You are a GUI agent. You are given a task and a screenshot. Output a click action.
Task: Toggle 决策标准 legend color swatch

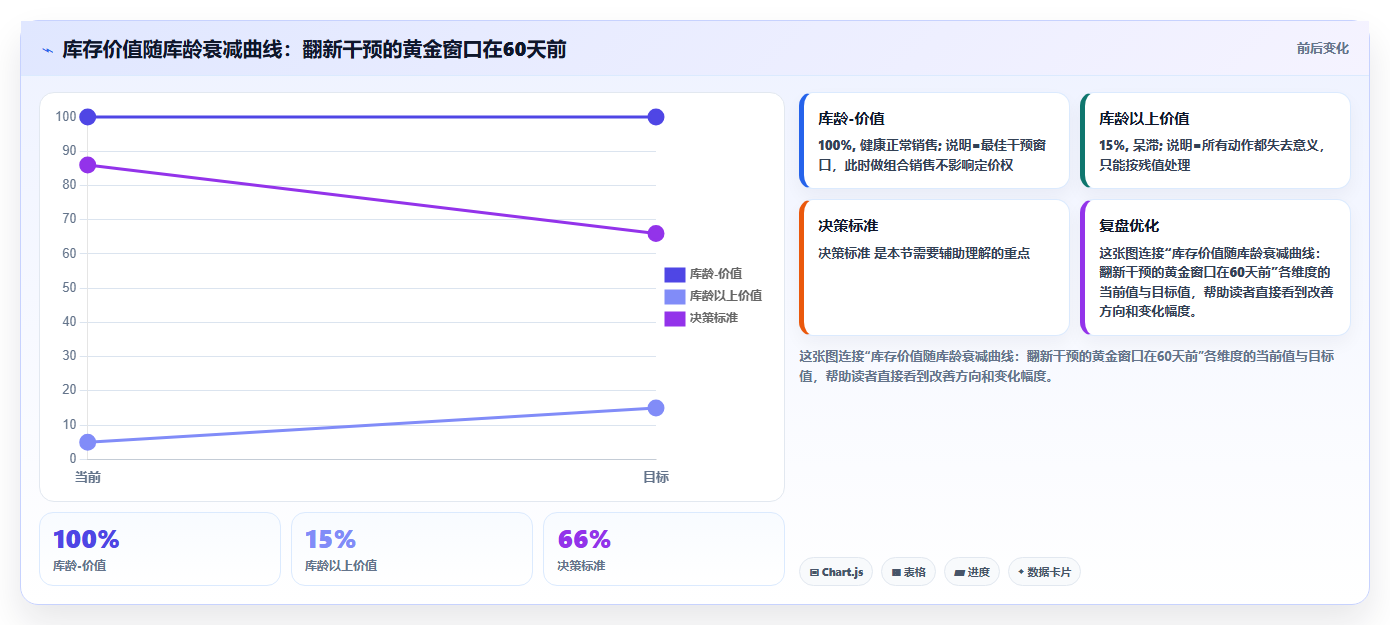675,318
